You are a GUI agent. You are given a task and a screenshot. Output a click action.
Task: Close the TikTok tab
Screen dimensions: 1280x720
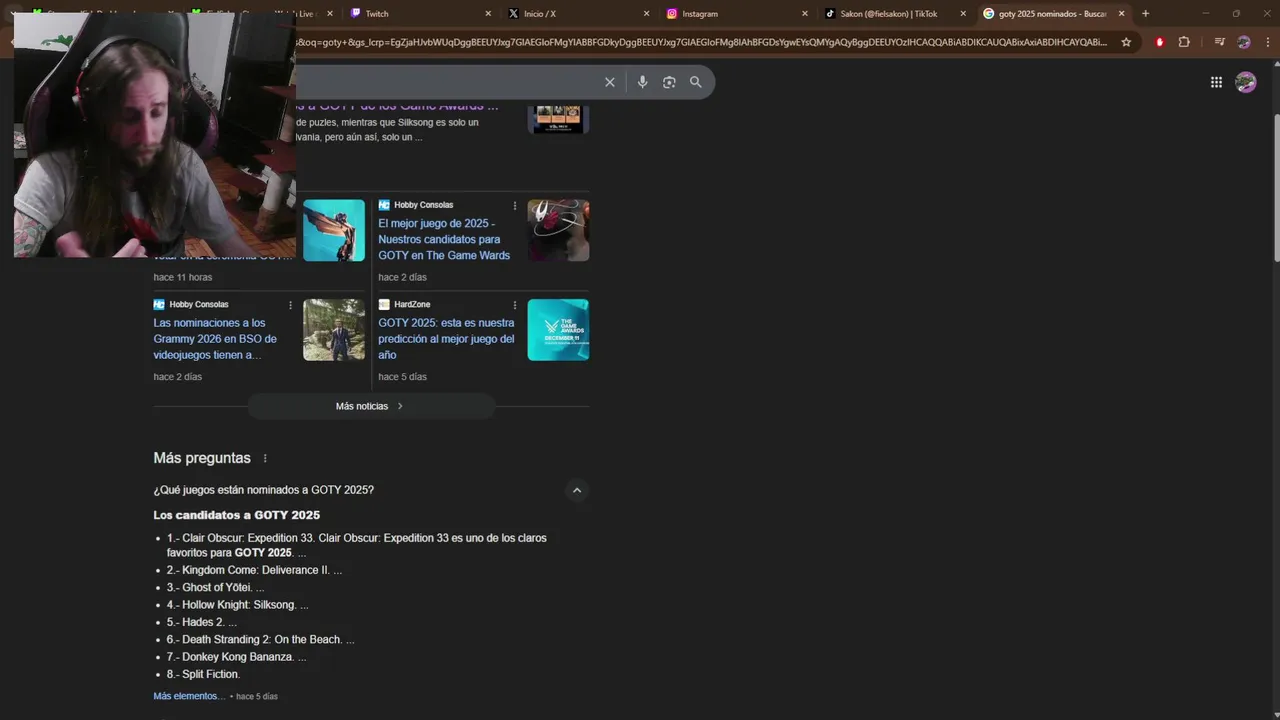(x=963, y=14)
